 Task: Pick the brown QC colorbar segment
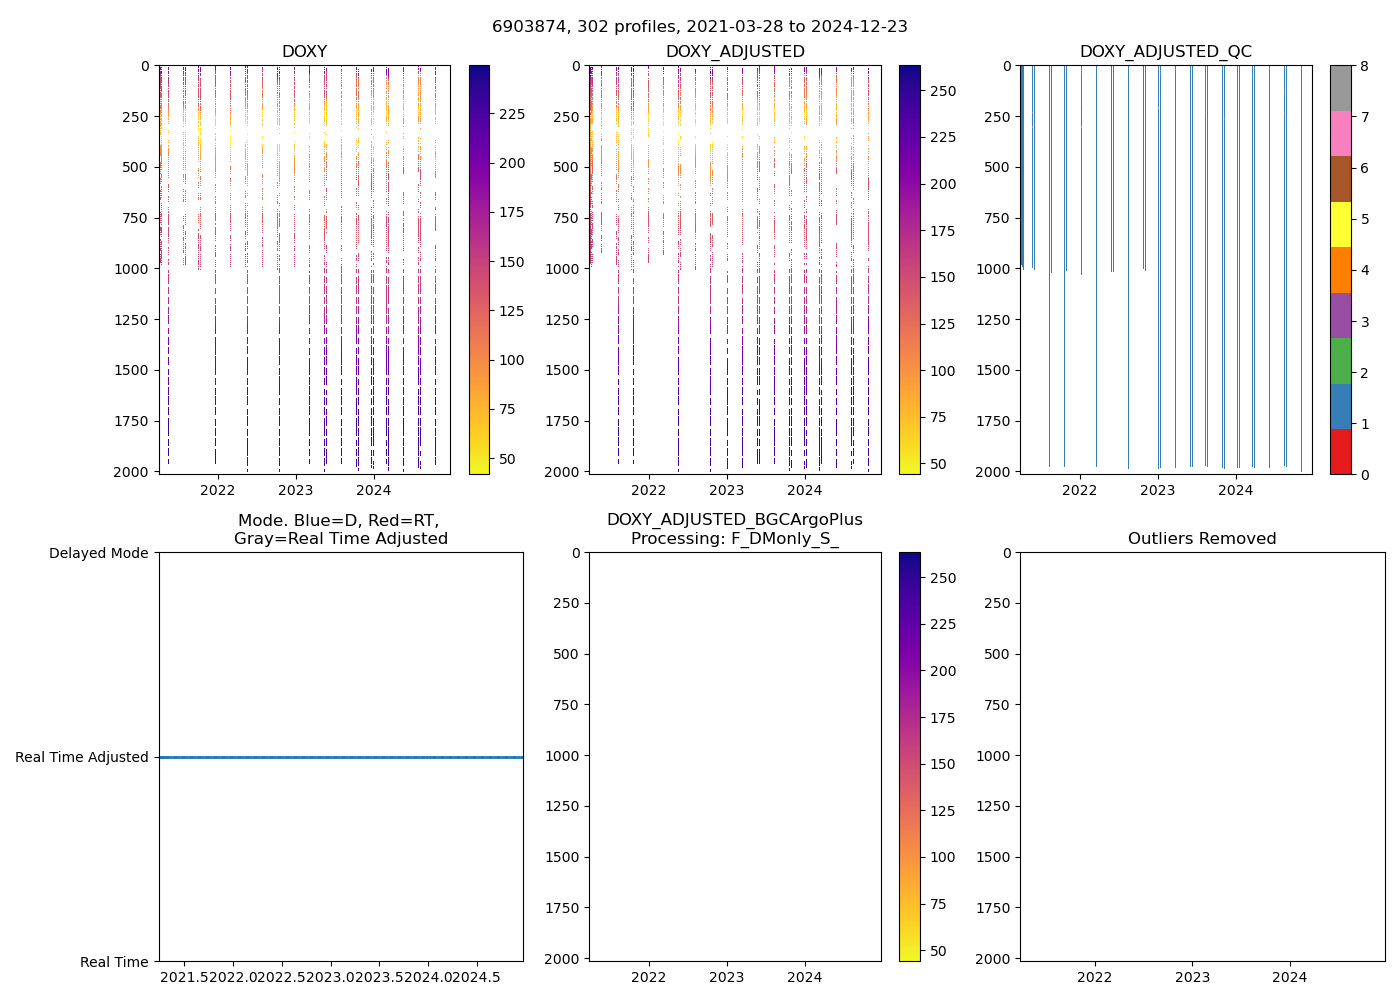[x=1340, y=179]
